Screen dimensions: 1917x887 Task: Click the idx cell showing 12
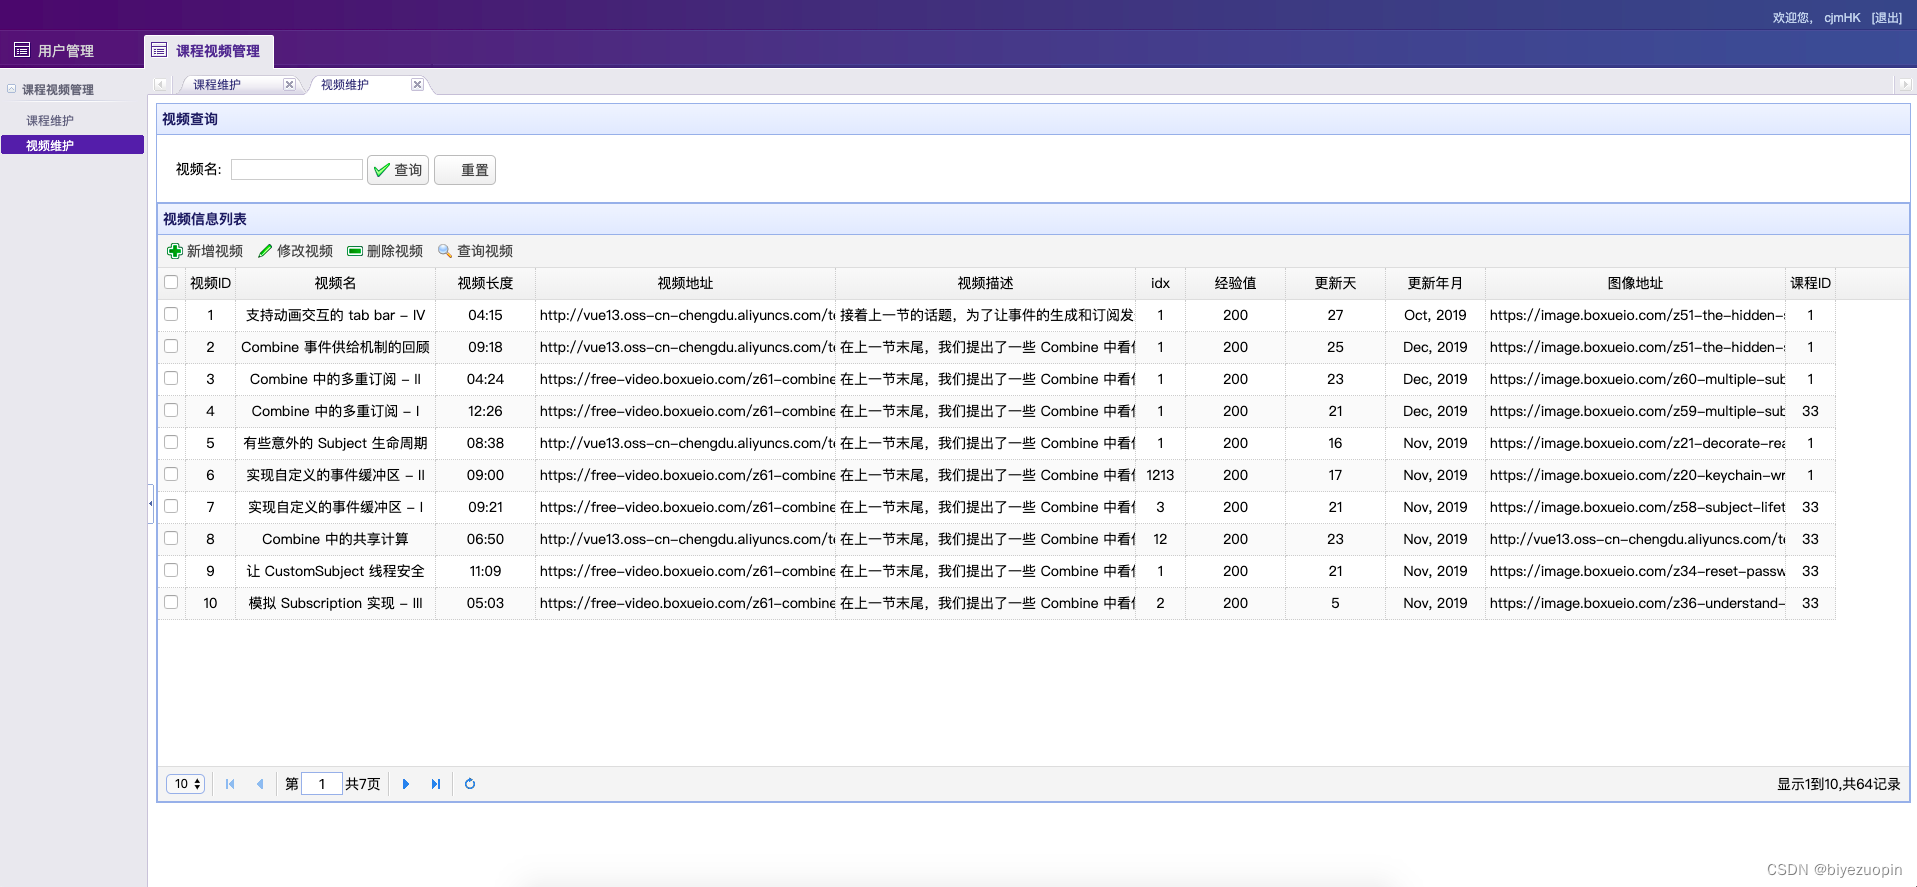click(1160, 539)
